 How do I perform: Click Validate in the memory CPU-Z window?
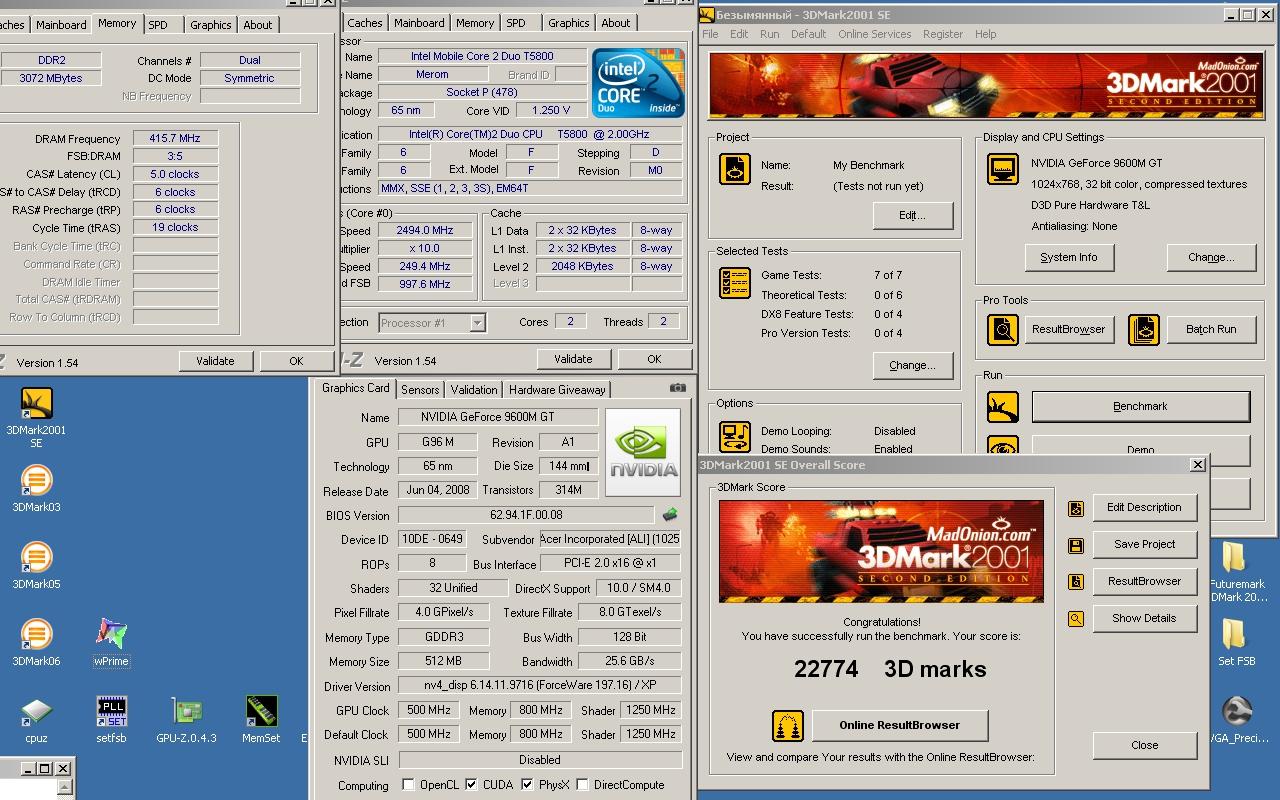[x=215, y=361]
